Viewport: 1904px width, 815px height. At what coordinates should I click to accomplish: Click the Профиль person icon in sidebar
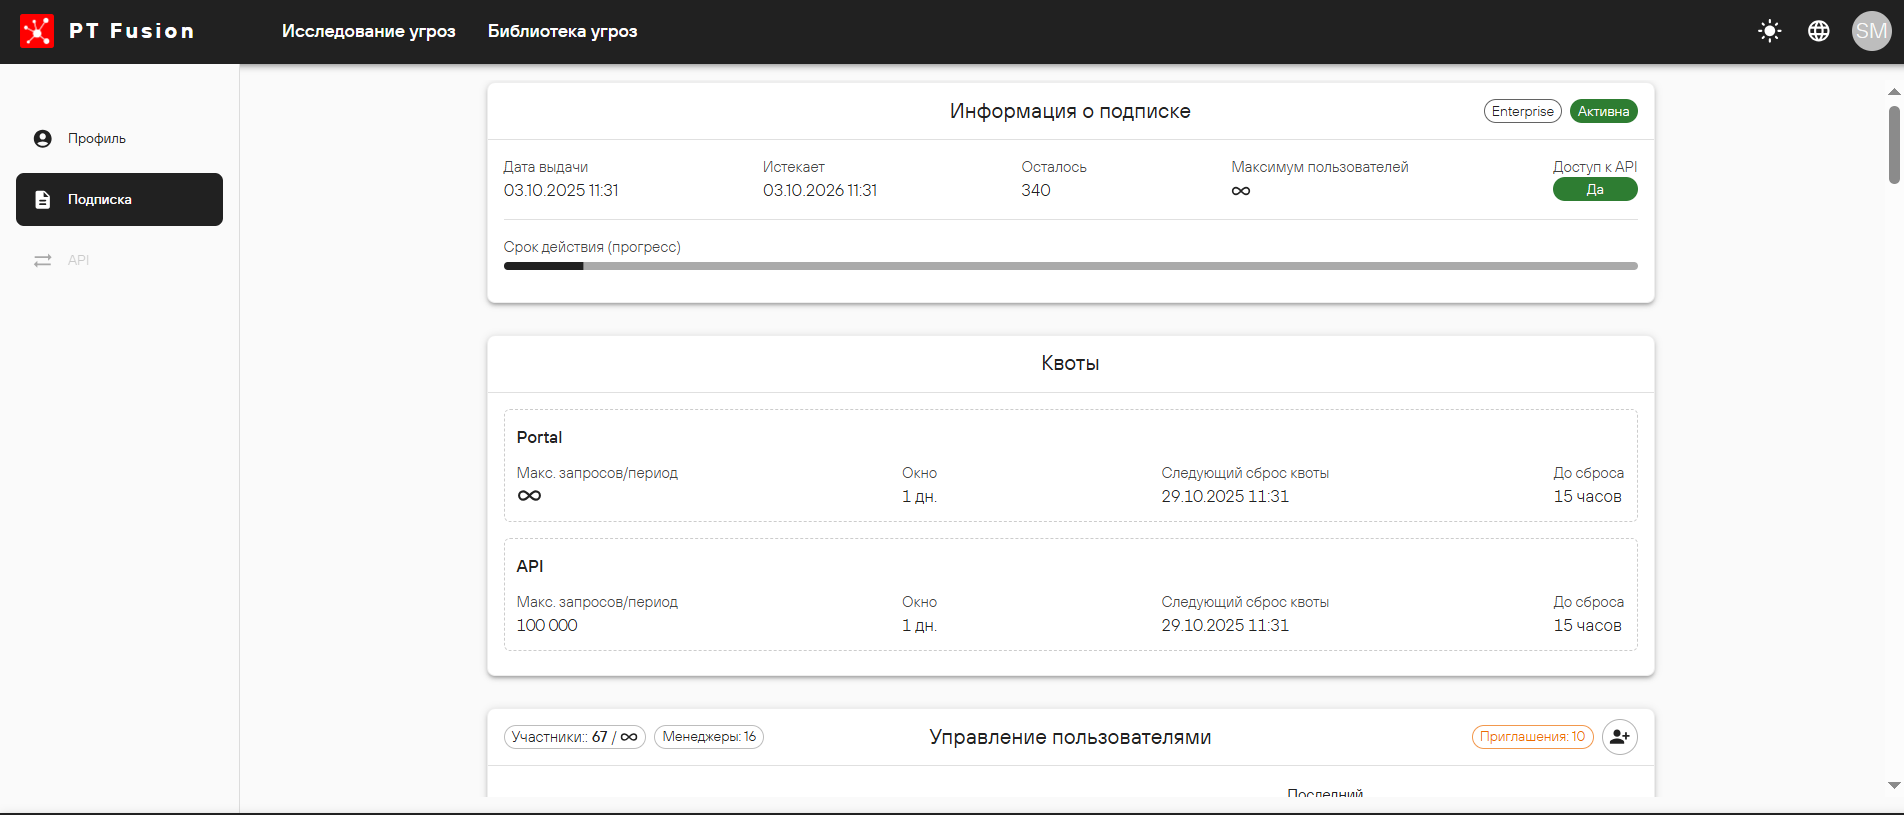pyautogui.click(x=42, y=139)
